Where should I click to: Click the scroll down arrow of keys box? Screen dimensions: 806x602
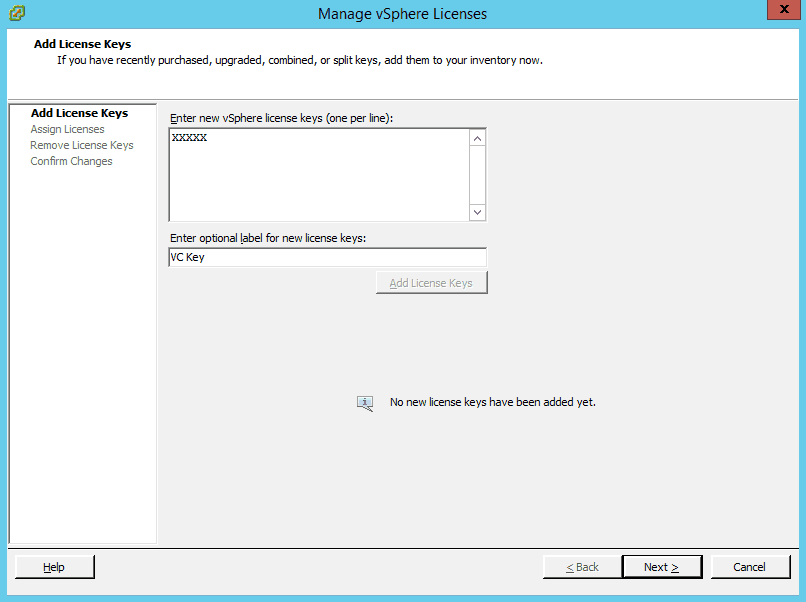[478, 212]
